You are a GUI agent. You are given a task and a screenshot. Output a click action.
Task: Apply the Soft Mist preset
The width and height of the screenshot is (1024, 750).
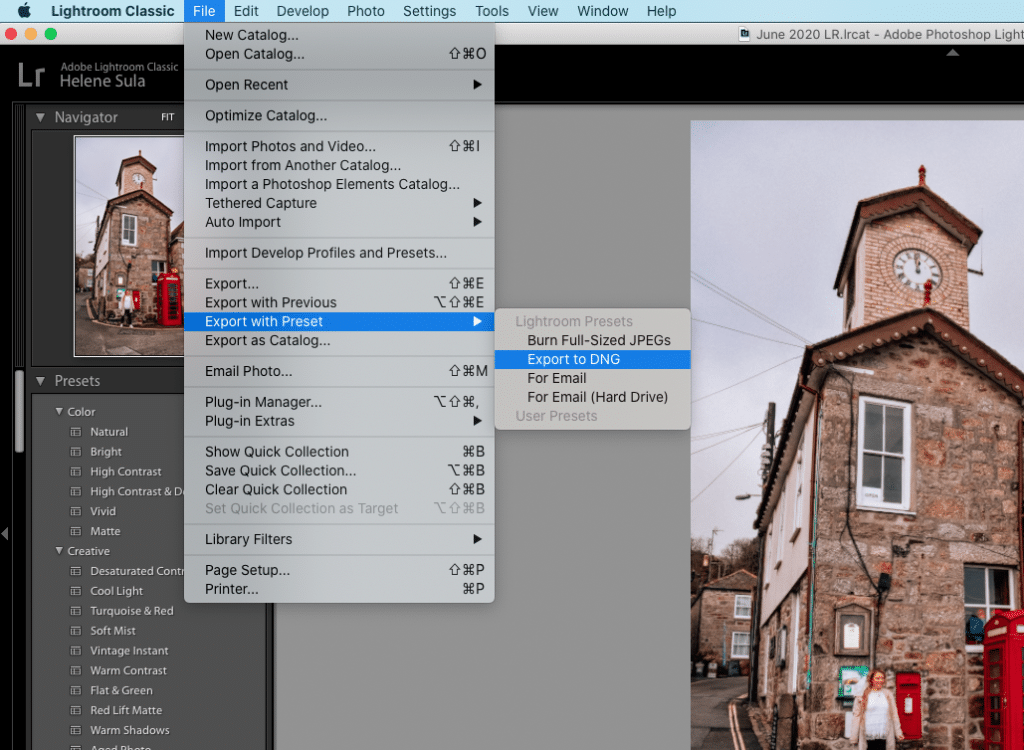pos(113,631)
